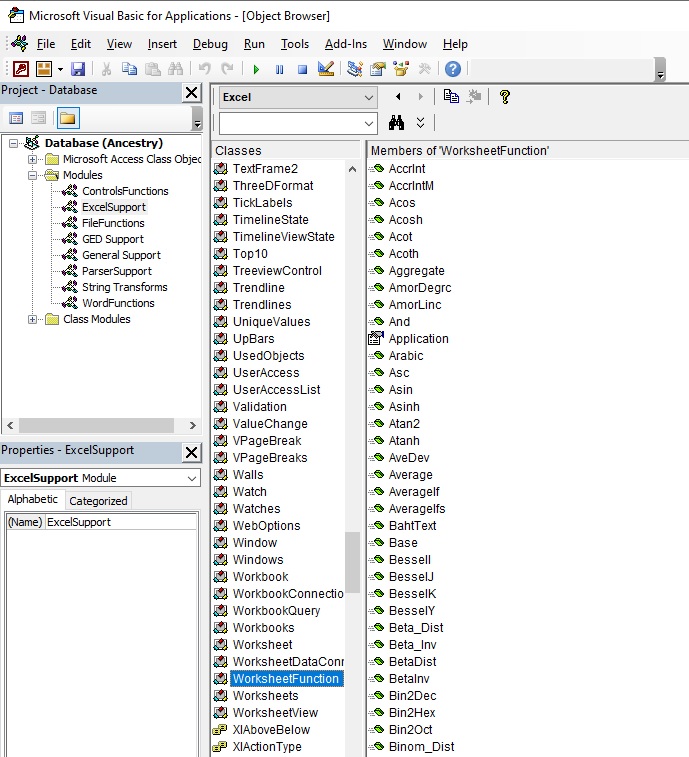Toggle Design Mode icon in toolbar
Viewport: 689px width, 757px height.
(x=326, y=69)
